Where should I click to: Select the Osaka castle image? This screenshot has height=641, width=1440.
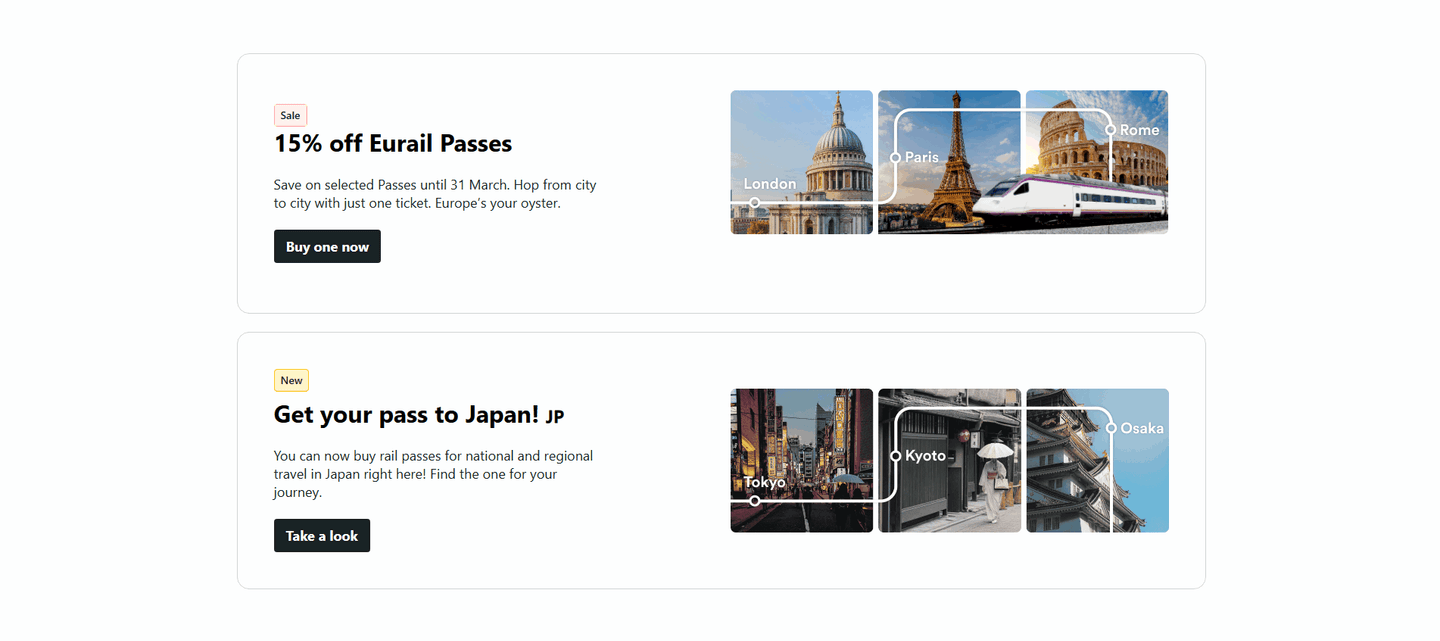coord(1097,460)
